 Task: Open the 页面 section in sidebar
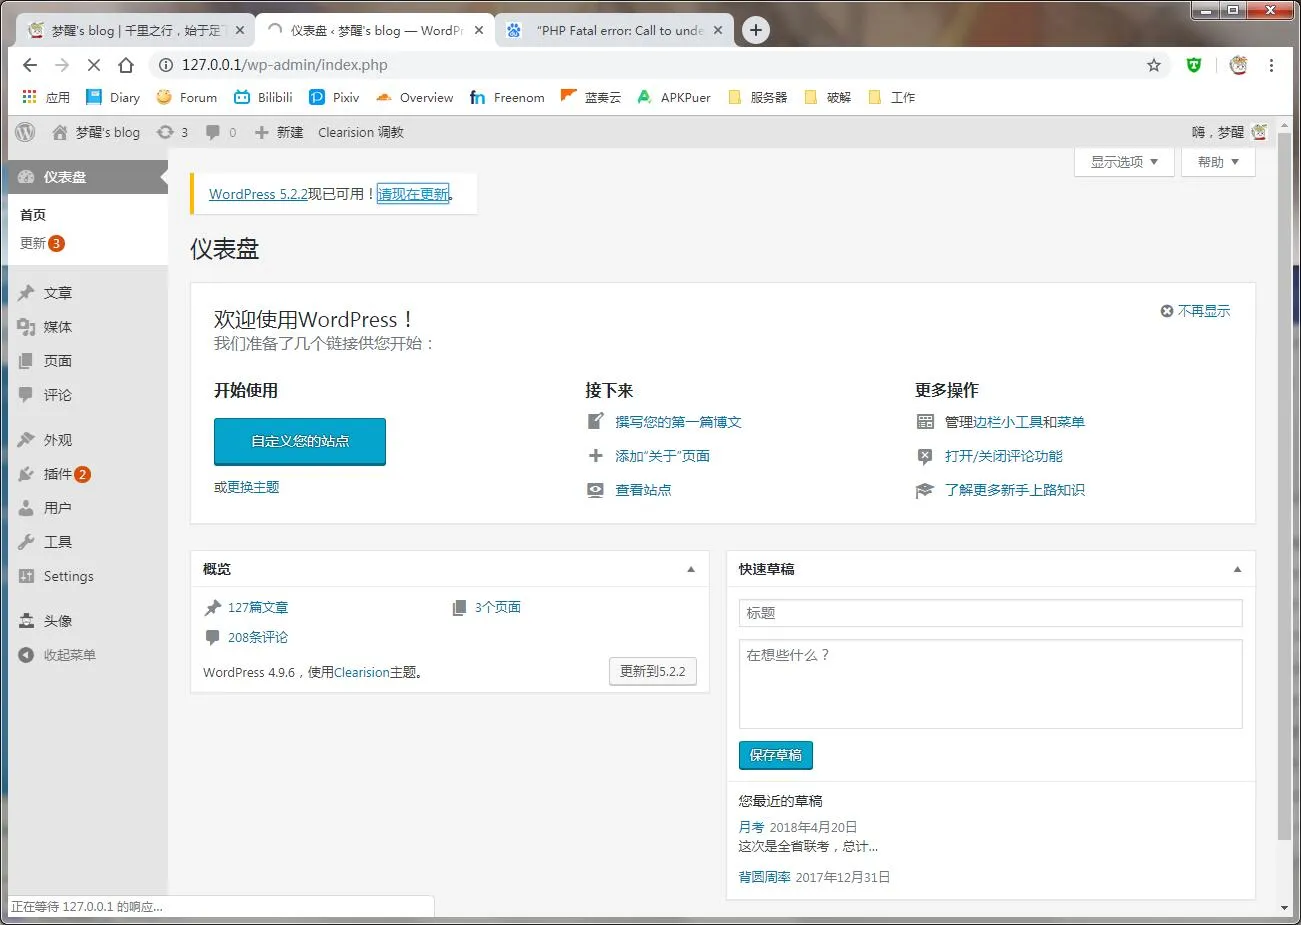point(48,361)
